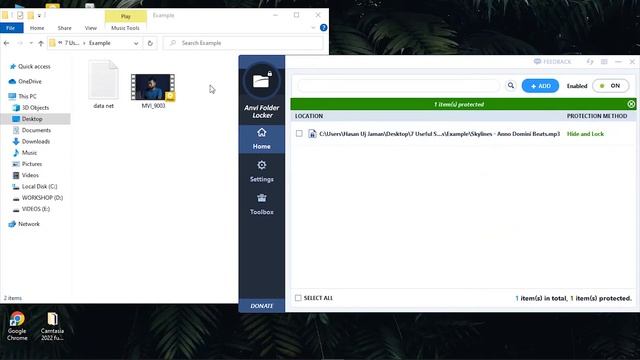
Task: Check the box for Skylines mp3 row
Action: pyautogui.click(x=299, y=133)
